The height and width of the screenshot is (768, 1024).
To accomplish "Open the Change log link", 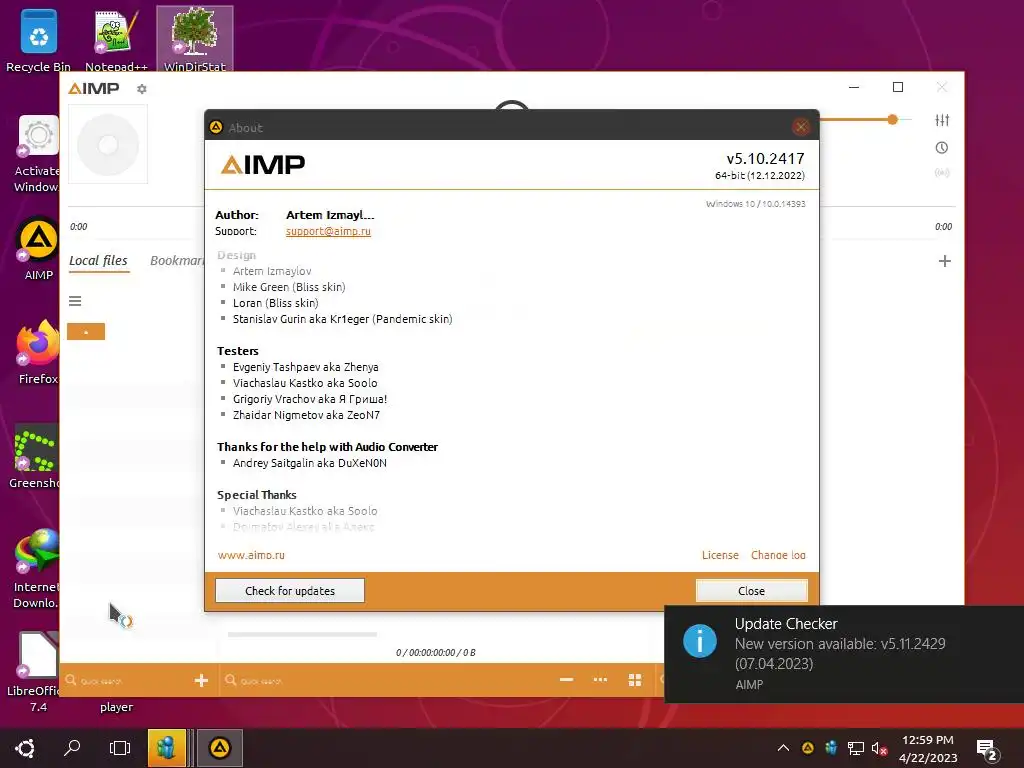I will pos(778,555).
